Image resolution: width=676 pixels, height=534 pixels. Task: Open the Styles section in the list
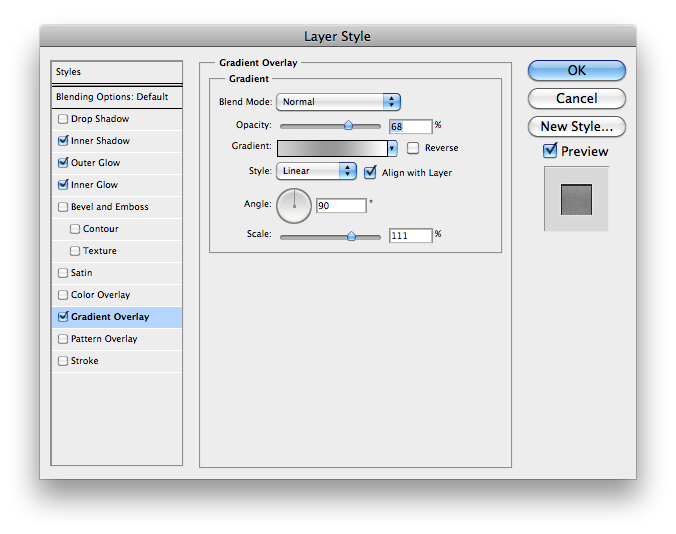point(117,72)
